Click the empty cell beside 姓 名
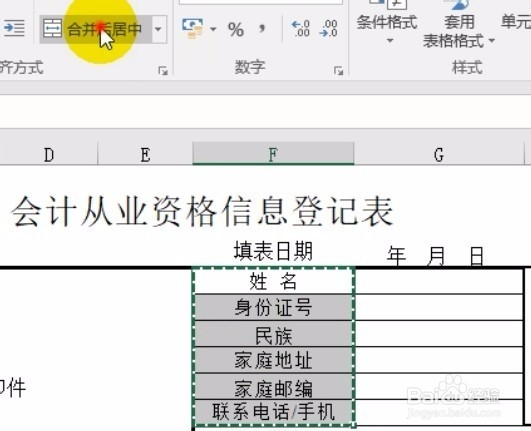This screenshot has width=531, height=431. pyautogui.click(x=439, y=282)
